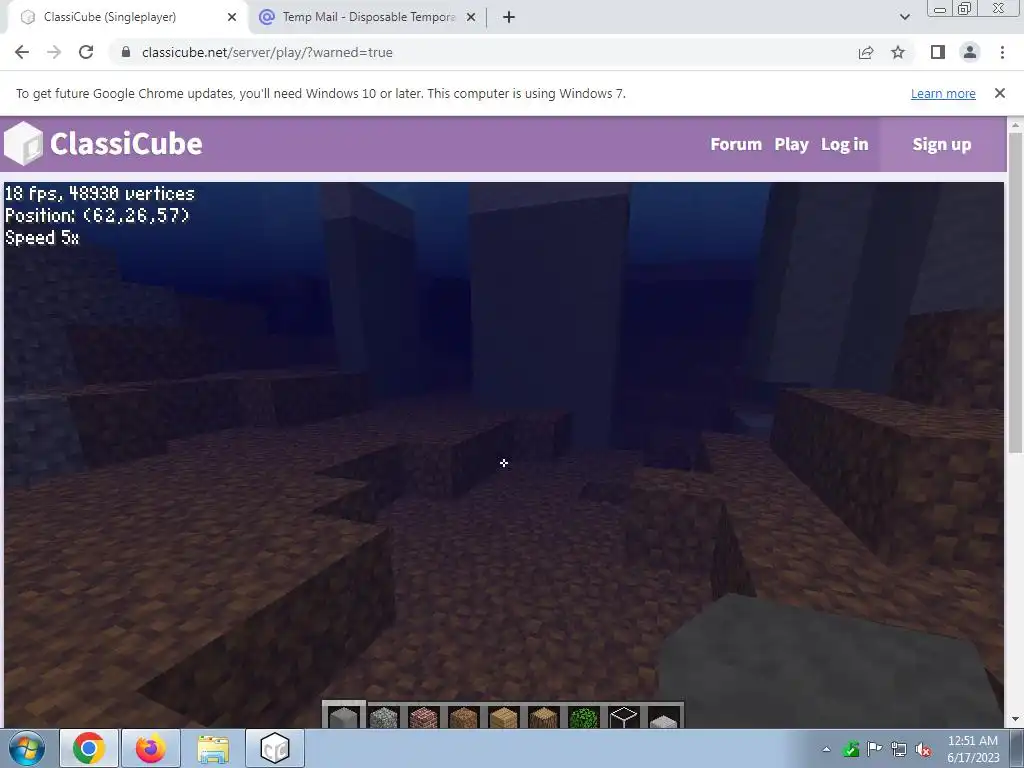
Task: Click the page vertical scrollbar thumb
Action: point(1016,293)
